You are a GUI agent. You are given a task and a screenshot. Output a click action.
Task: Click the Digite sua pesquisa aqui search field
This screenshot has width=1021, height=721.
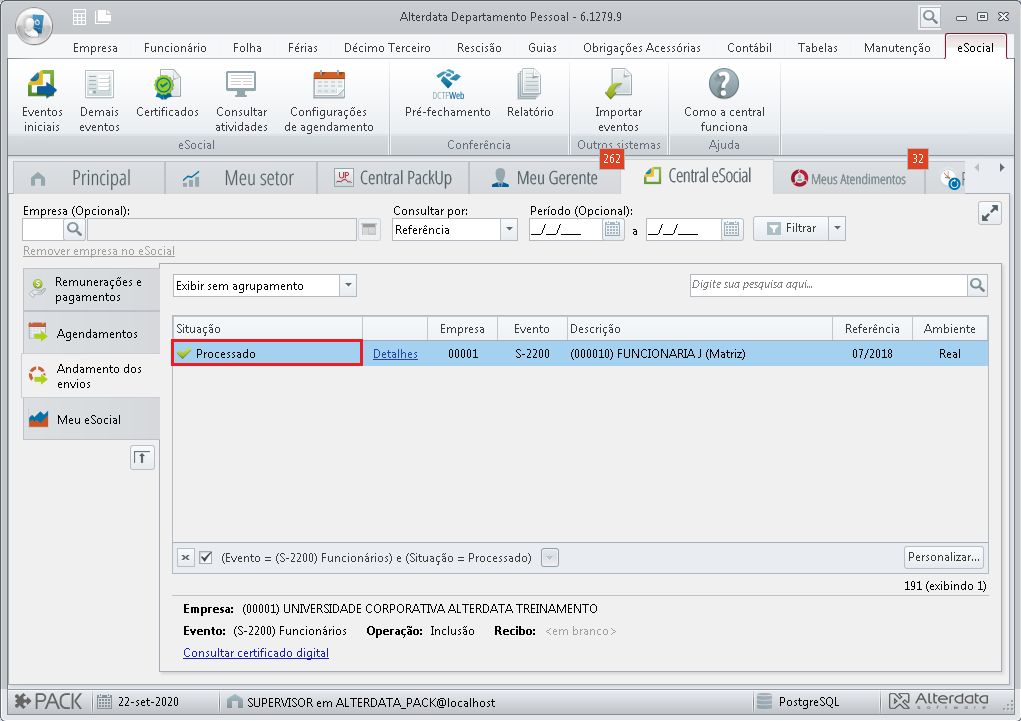coord(829,285)
